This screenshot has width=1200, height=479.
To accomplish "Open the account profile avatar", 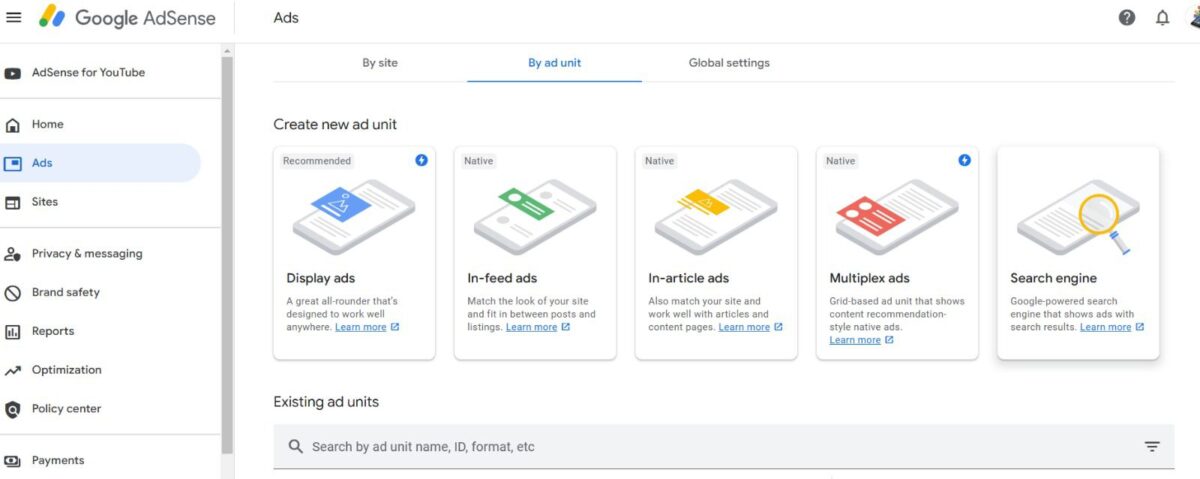I will click(1192, 18).
